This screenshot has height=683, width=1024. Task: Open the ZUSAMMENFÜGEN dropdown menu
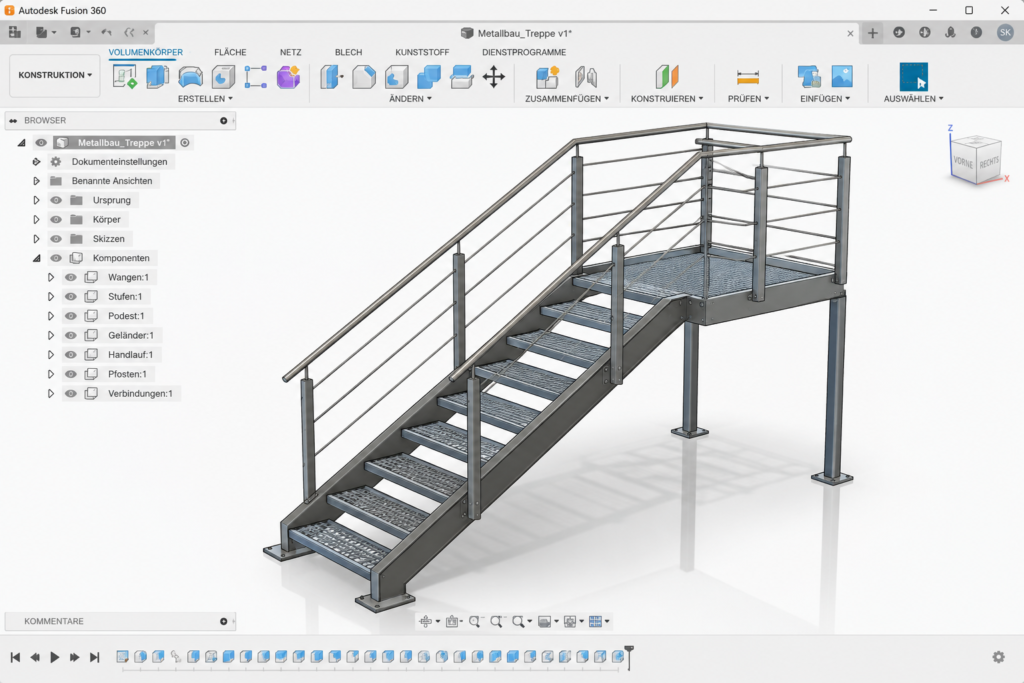click(x=567, y=99)
